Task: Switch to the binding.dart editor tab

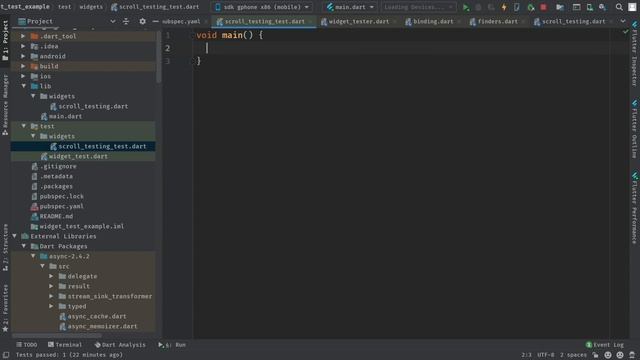Action: click(433, 21)
